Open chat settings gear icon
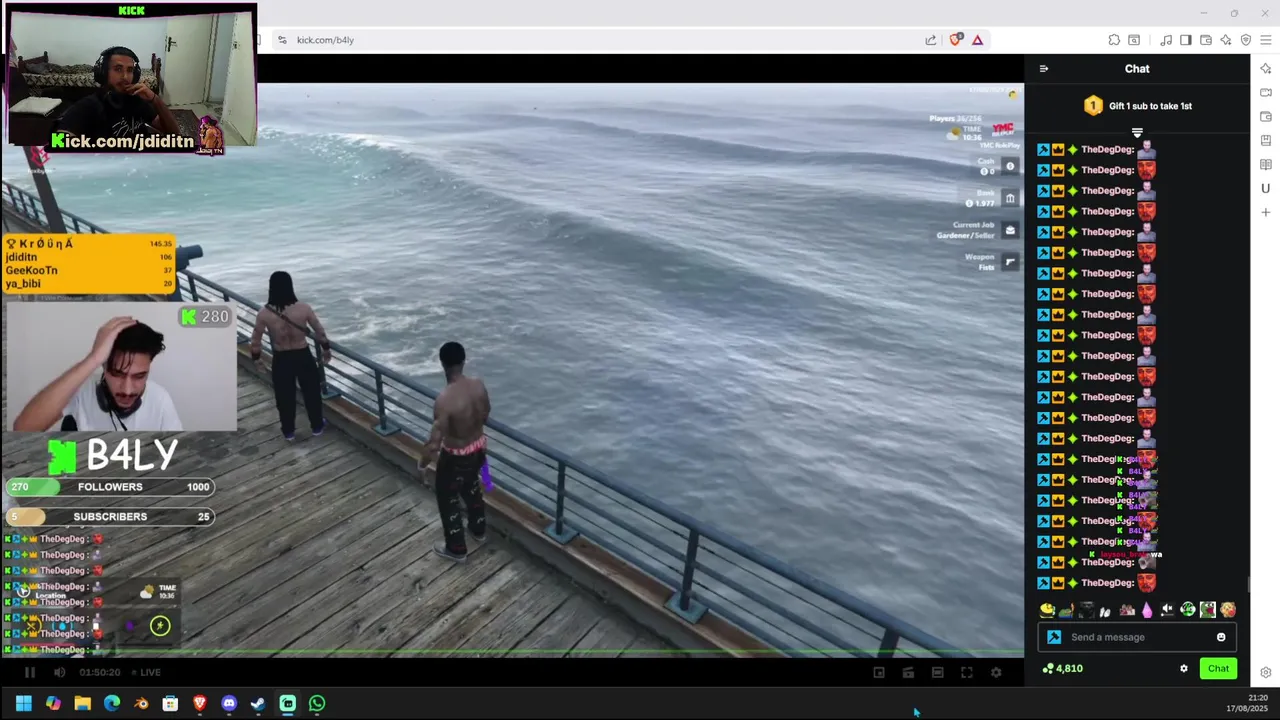This screenshot has height=720, width=1280. 1184,669
